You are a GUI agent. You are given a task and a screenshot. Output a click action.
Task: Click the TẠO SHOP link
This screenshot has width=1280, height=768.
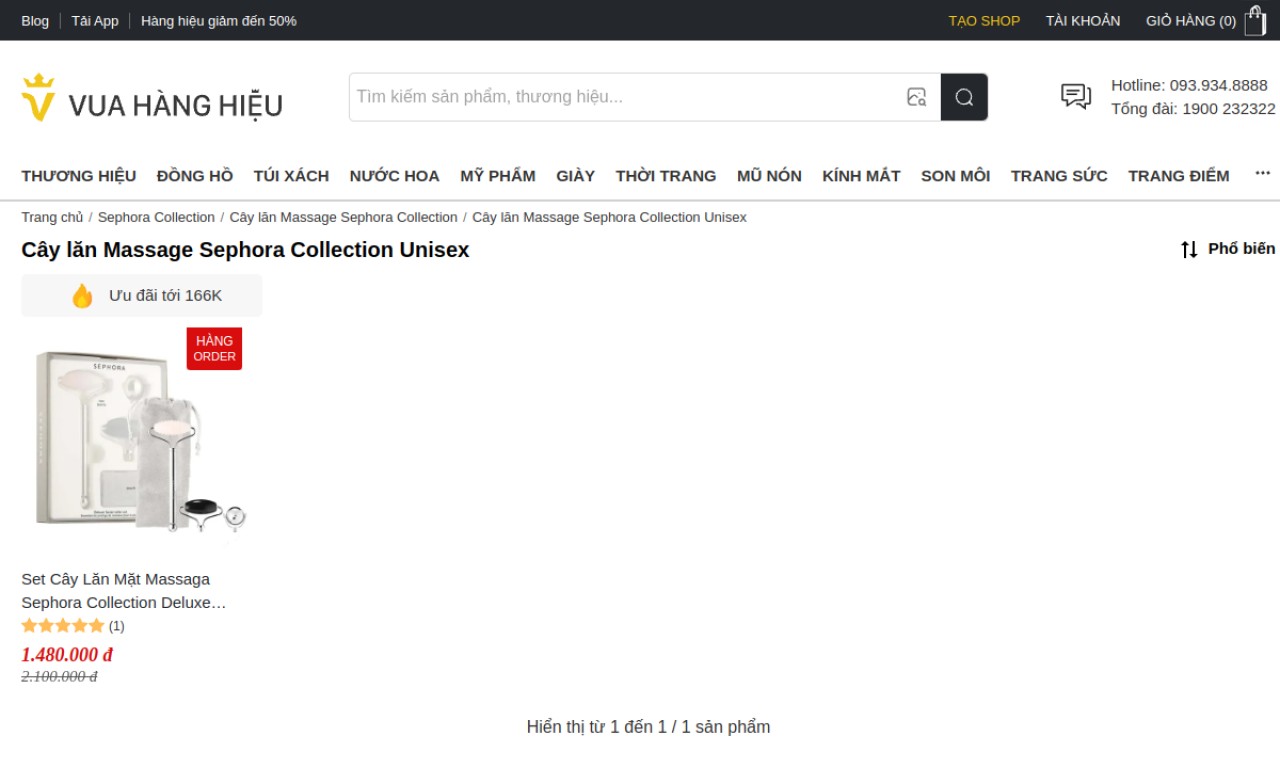pyautogui.click(x=984, y=21)
